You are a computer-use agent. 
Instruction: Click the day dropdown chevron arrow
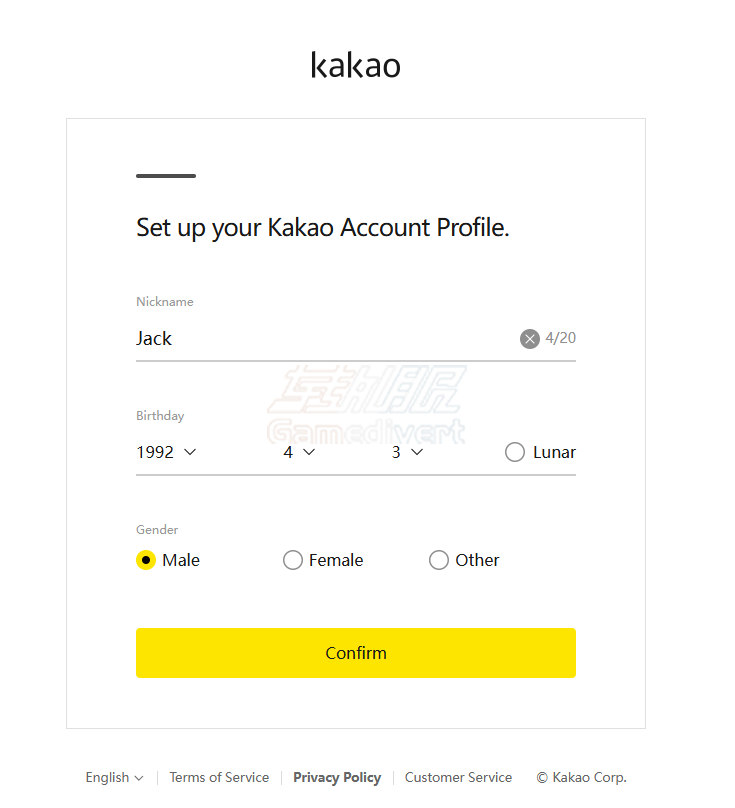417,452
